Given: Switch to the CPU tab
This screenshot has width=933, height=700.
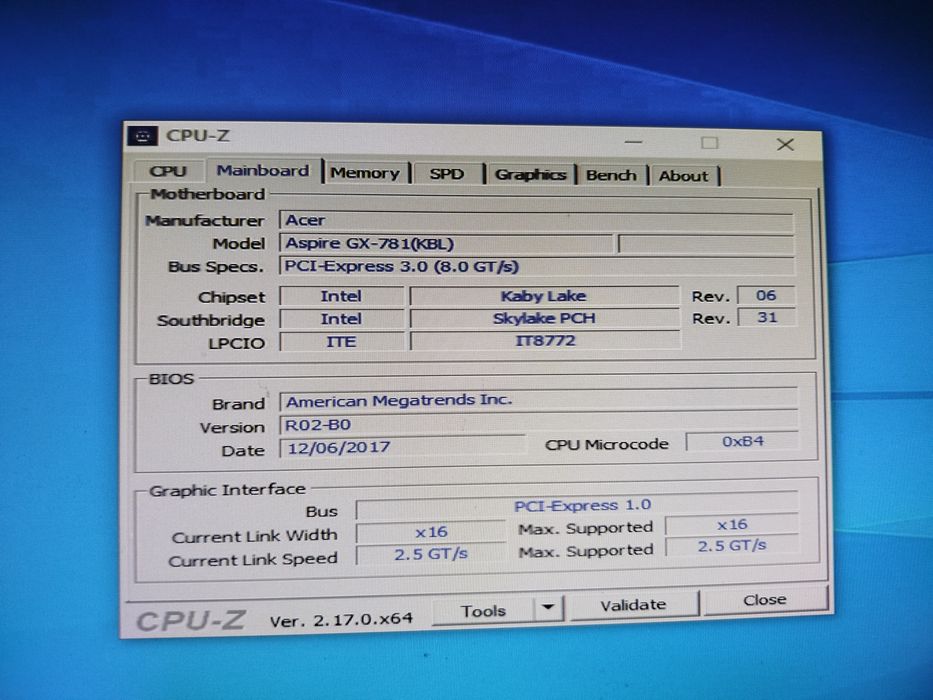Looking at the screenshot, I should coord(168,171).
